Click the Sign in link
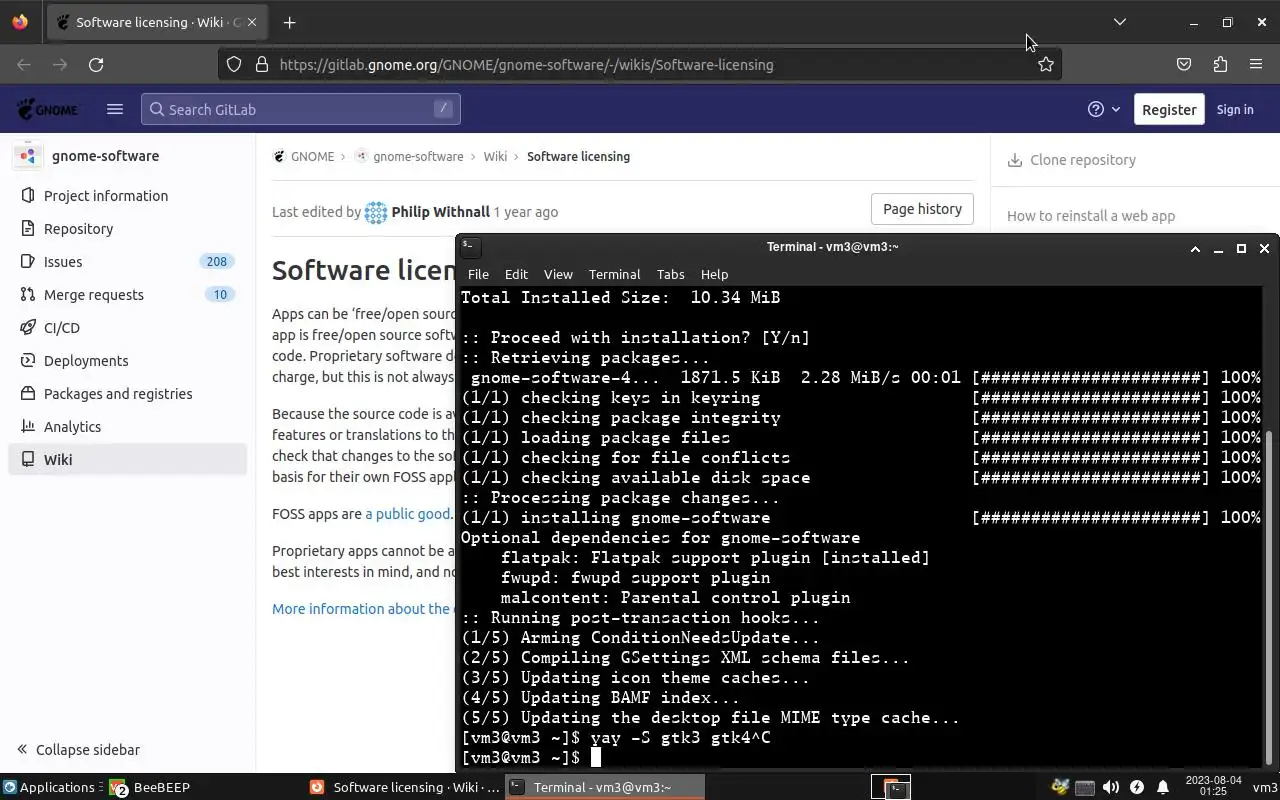The height and width of the screenshot is (800, 1280). (1235, 109)
